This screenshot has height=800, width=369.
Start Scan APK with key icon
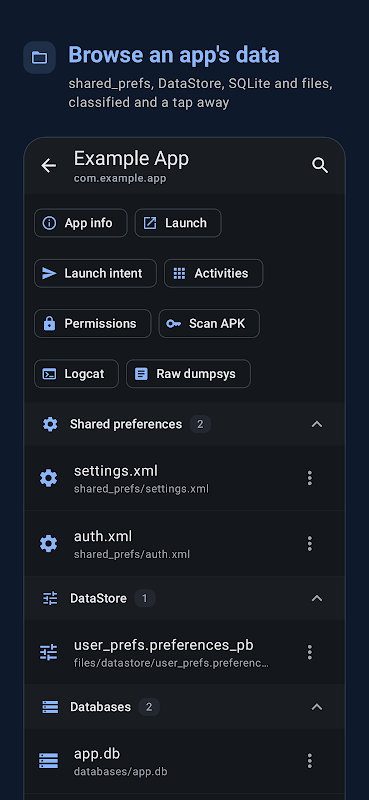pyautogui.click(x=209, y=323)
